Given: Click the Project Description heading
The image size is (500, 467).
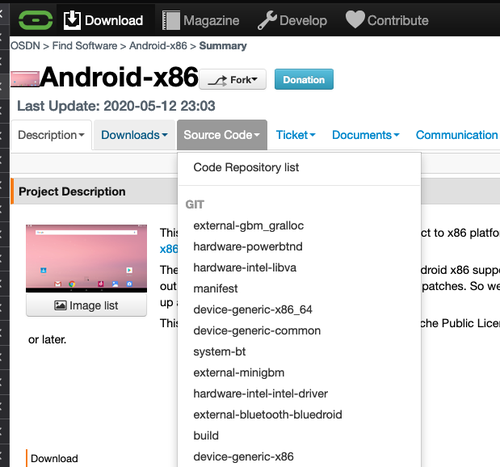Looking at the screenshot, I should pos(72,192).
